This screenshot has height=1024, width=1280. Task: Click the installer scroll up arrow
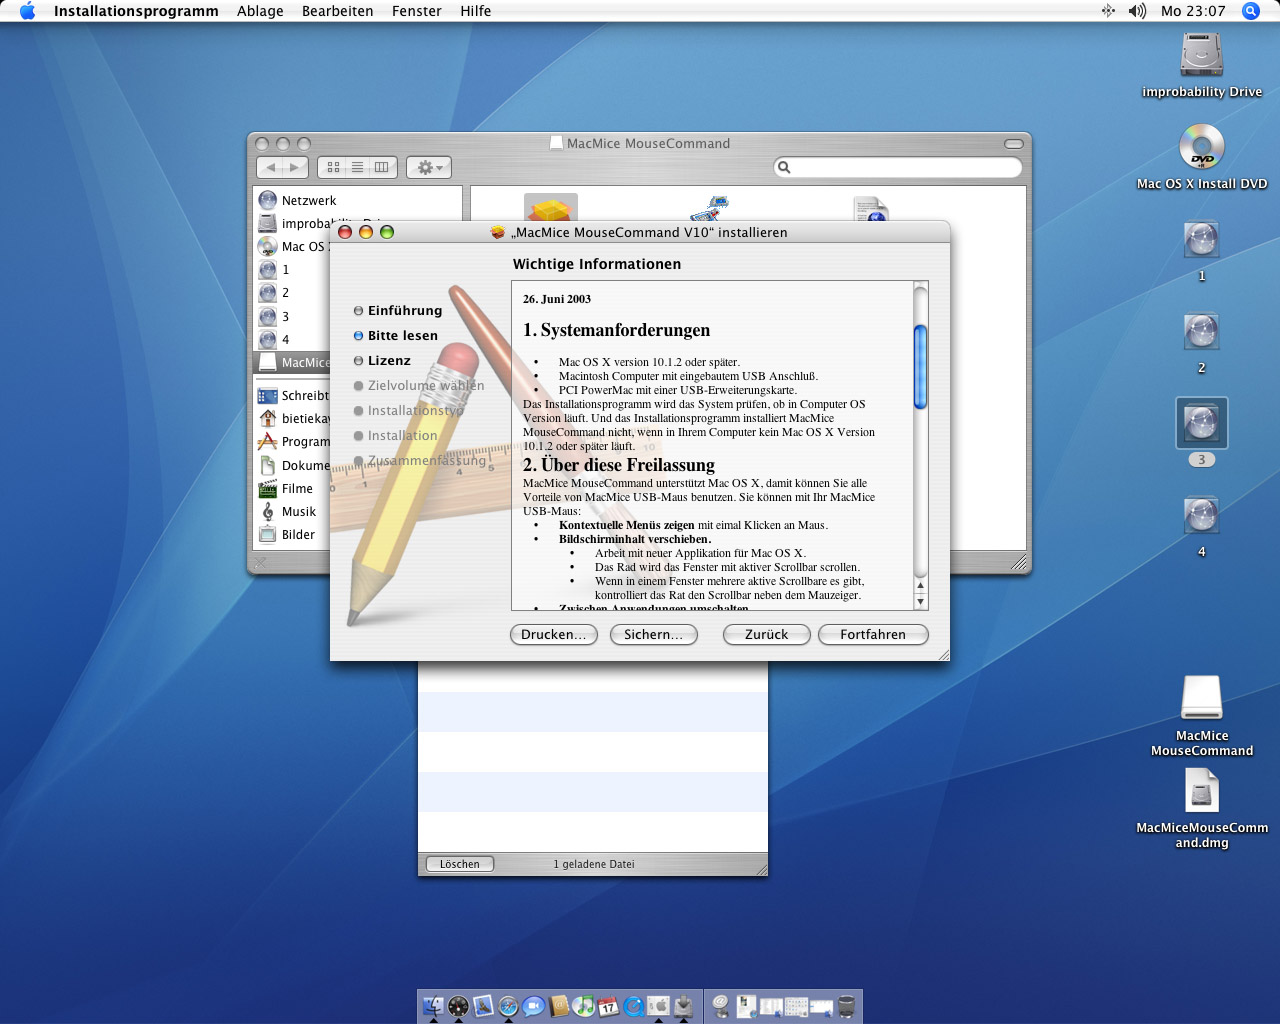920,587
